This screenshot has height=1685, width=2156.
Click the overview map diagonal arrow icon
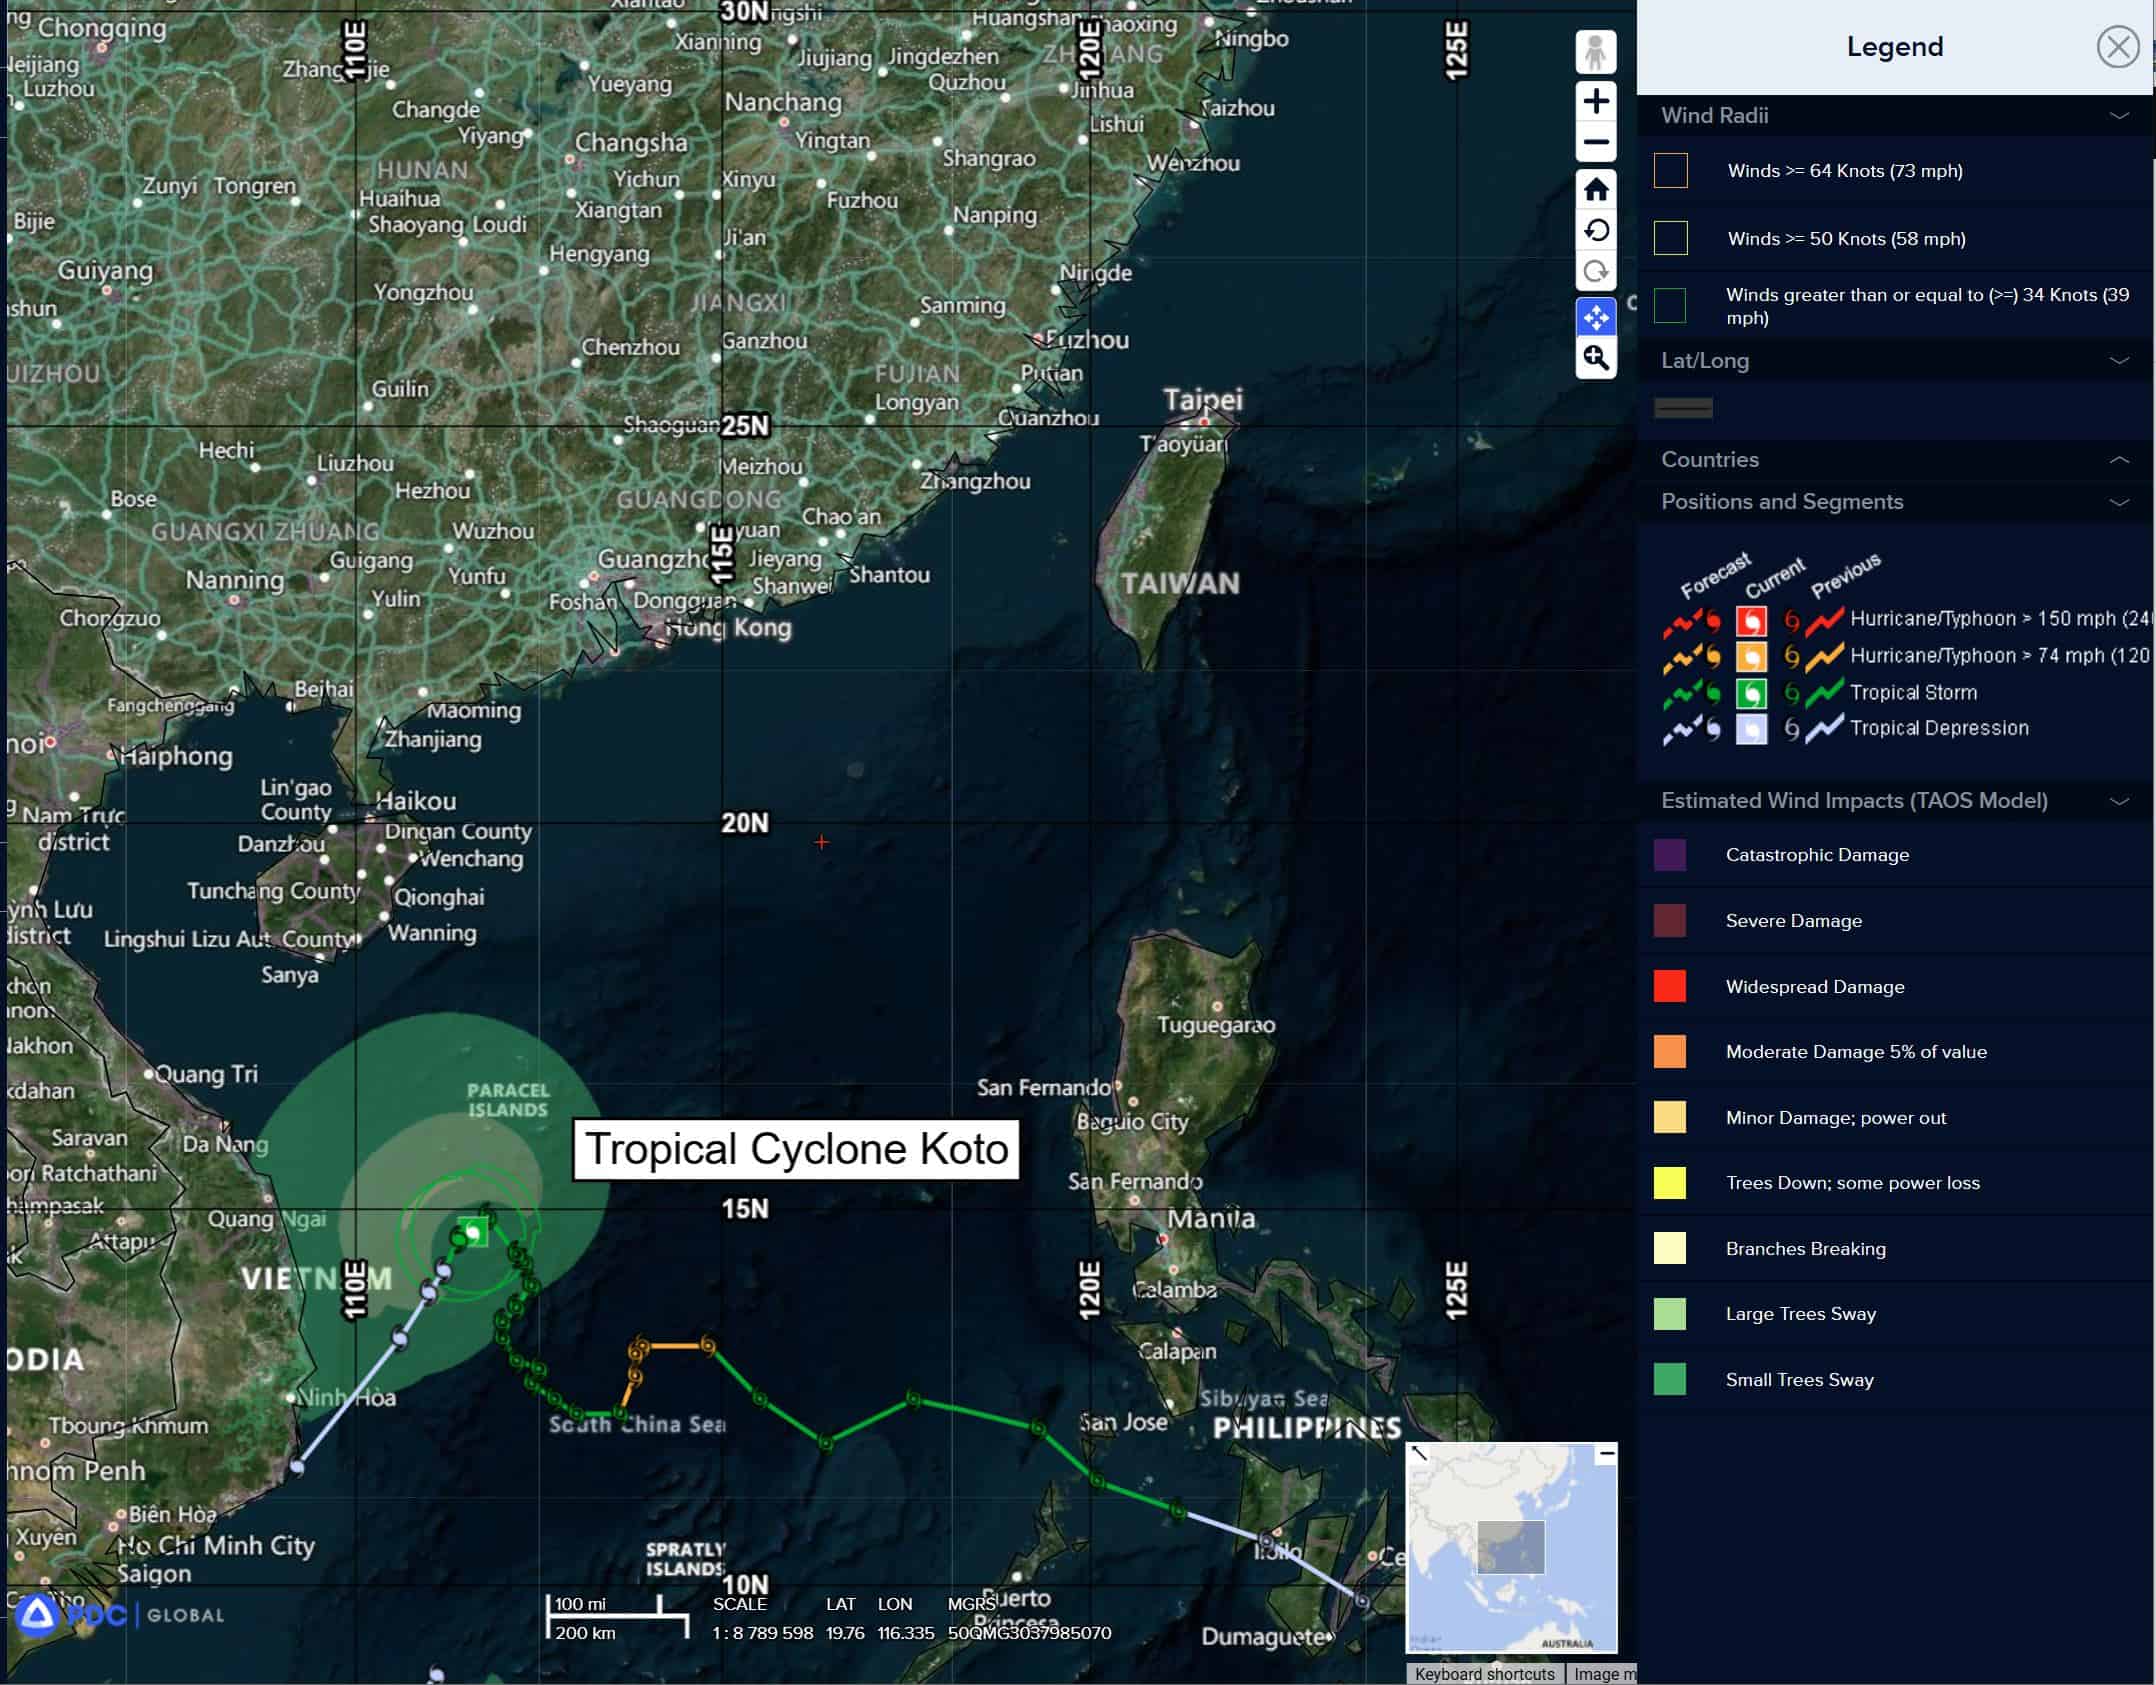(x=1419, y=1454)
